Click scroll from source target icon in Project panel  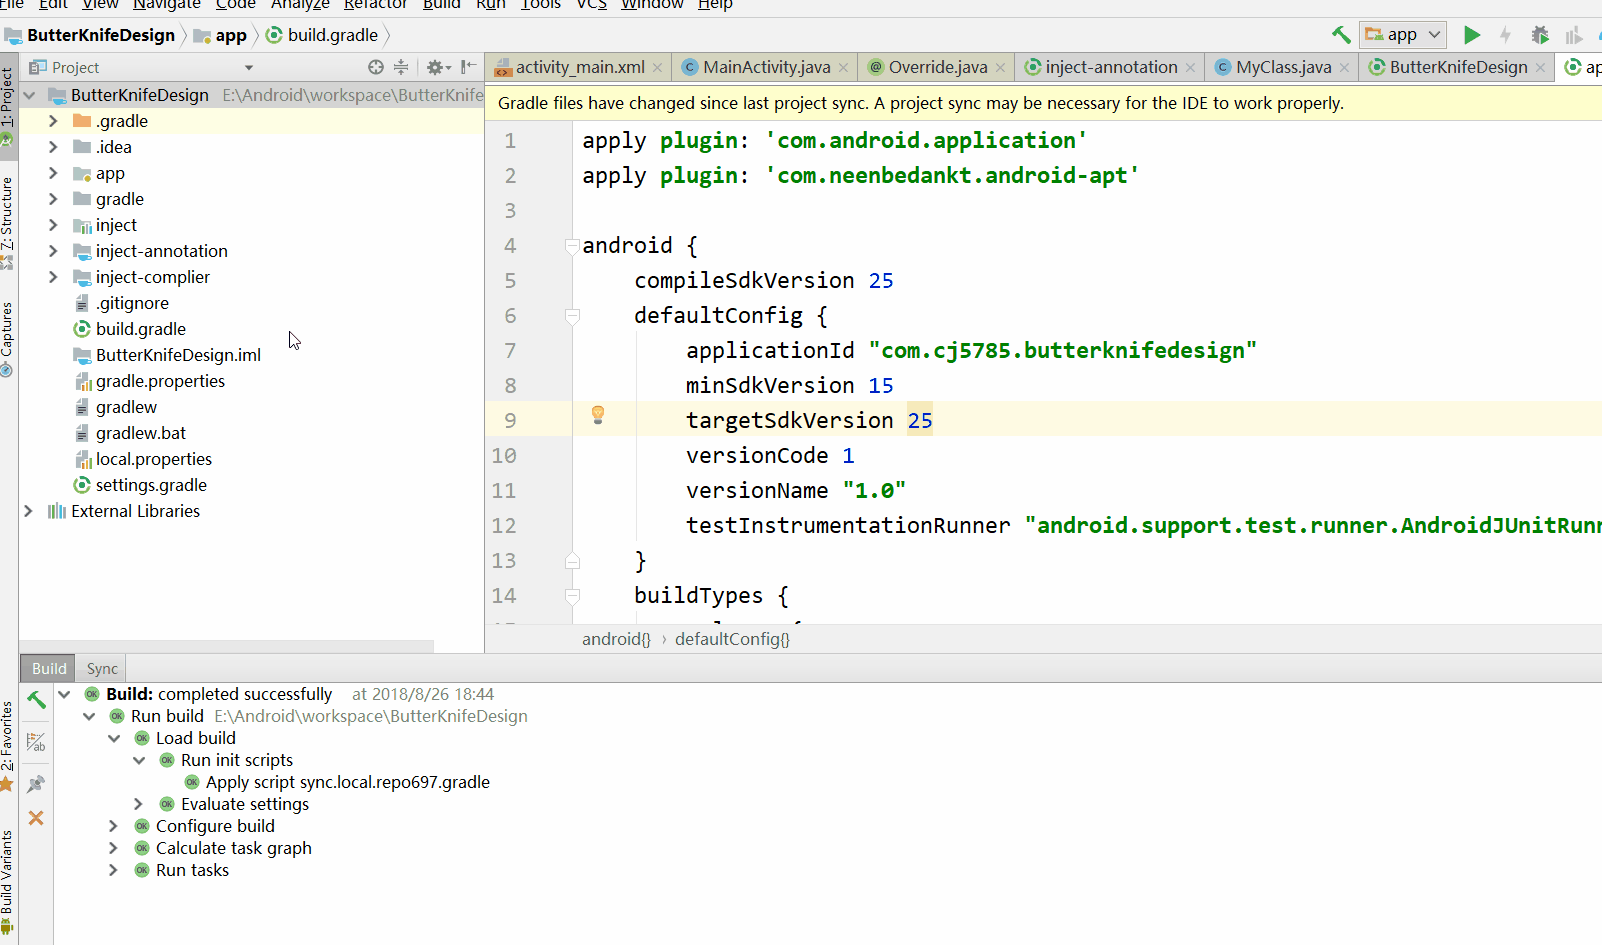click(376, 67)
